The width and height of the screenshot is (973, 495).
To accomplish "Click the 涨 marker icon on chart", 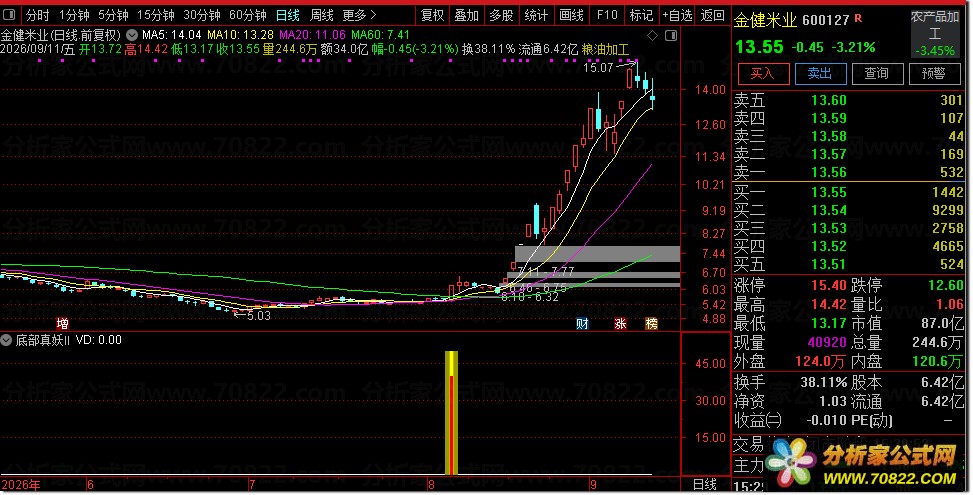I will (x=621, y=323).
